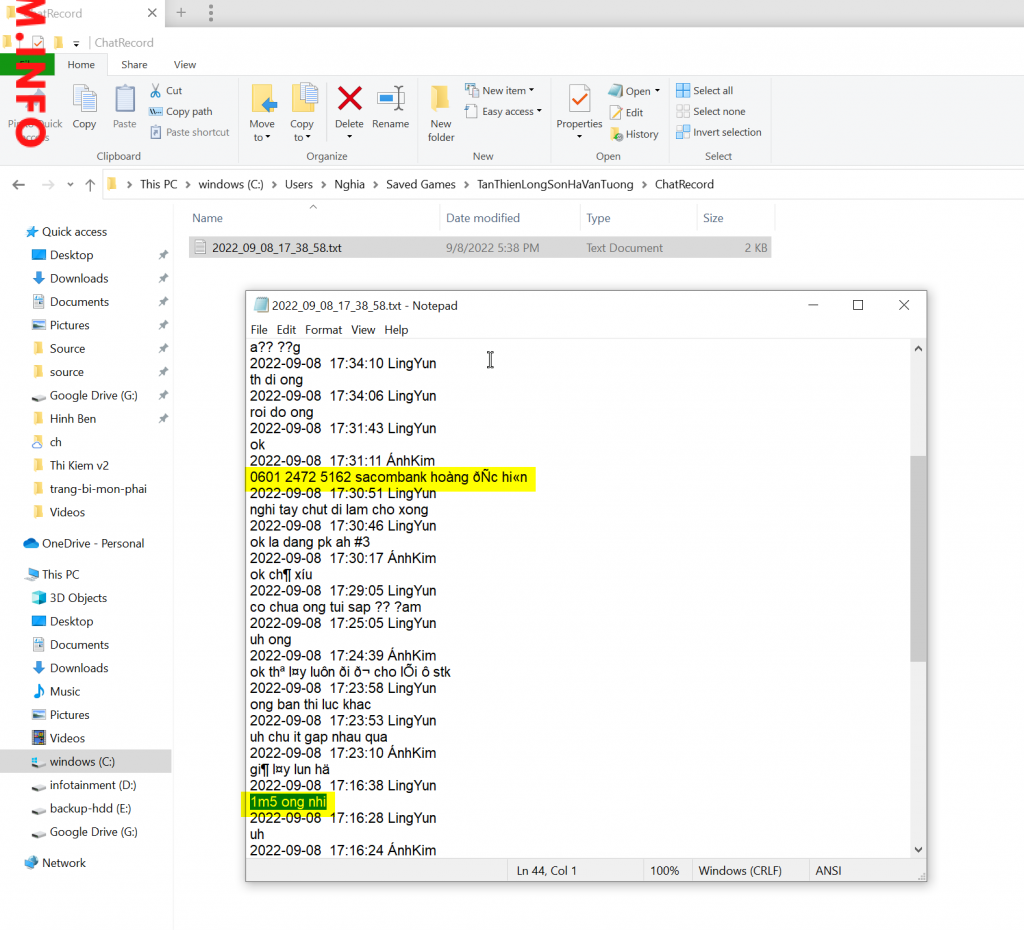Viewport: 1024px width, 930px height.
Task: Click Select all in ribbon
Action: [704, 91]
